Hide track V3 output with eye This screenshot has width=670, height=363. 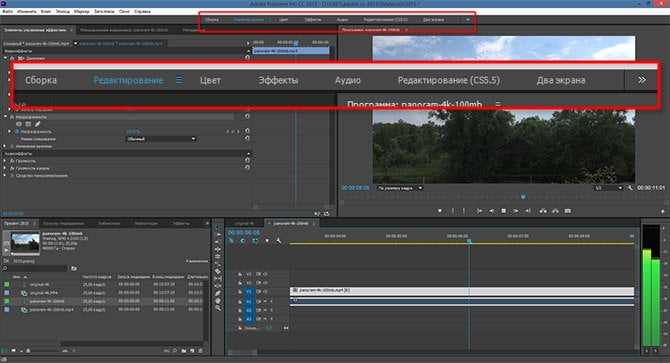click(265, 274)
